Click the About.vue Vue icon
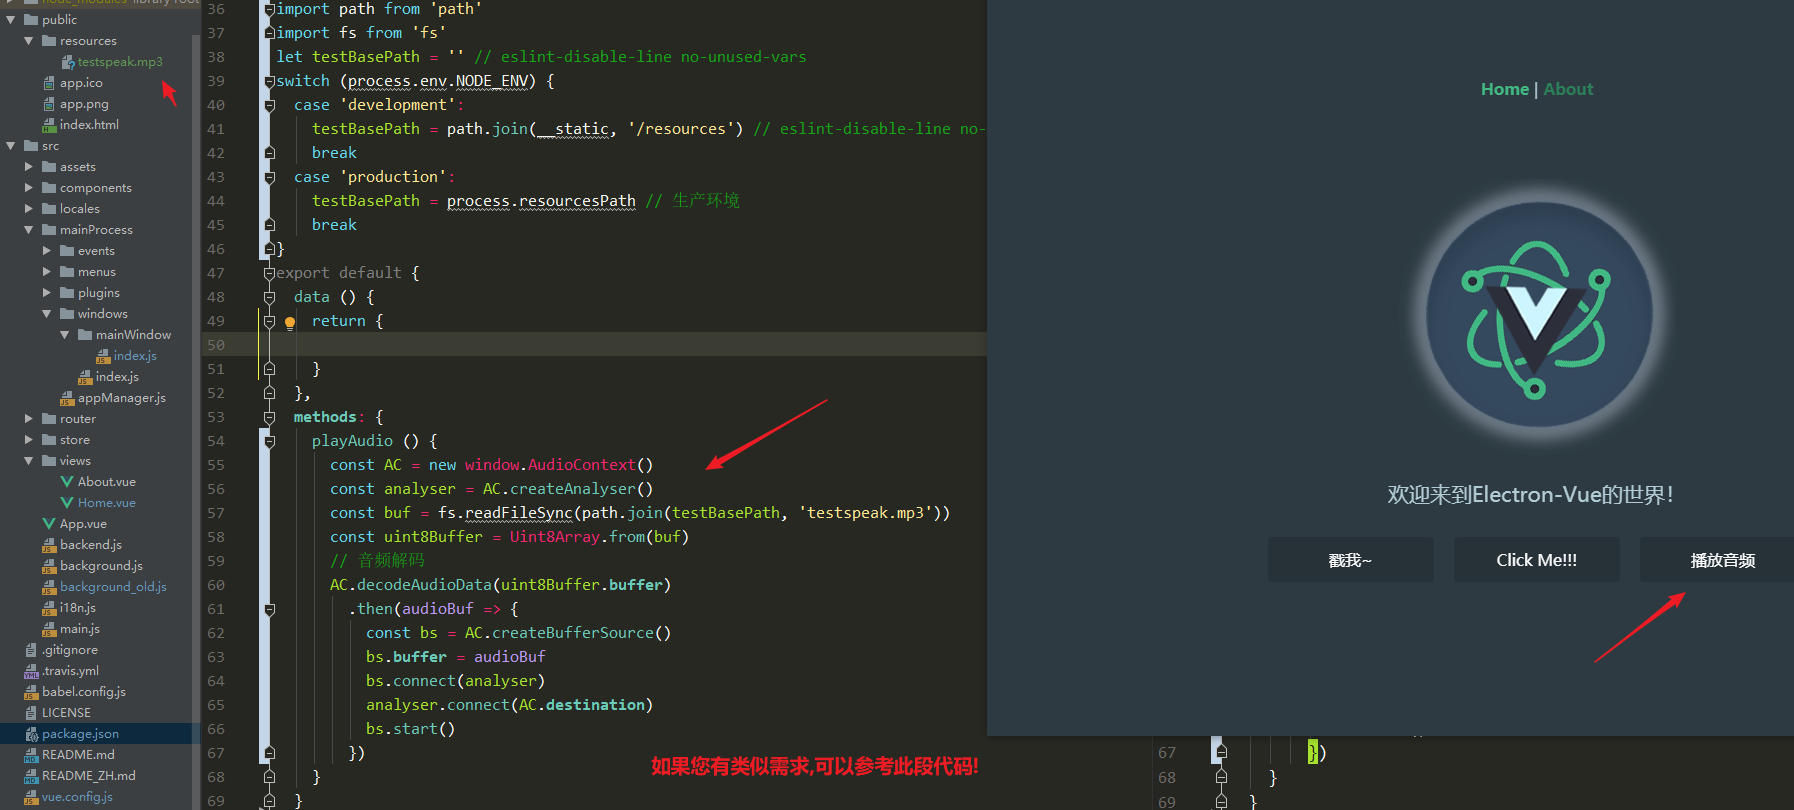The image size is (1794, 810). (x=67, y=481)
